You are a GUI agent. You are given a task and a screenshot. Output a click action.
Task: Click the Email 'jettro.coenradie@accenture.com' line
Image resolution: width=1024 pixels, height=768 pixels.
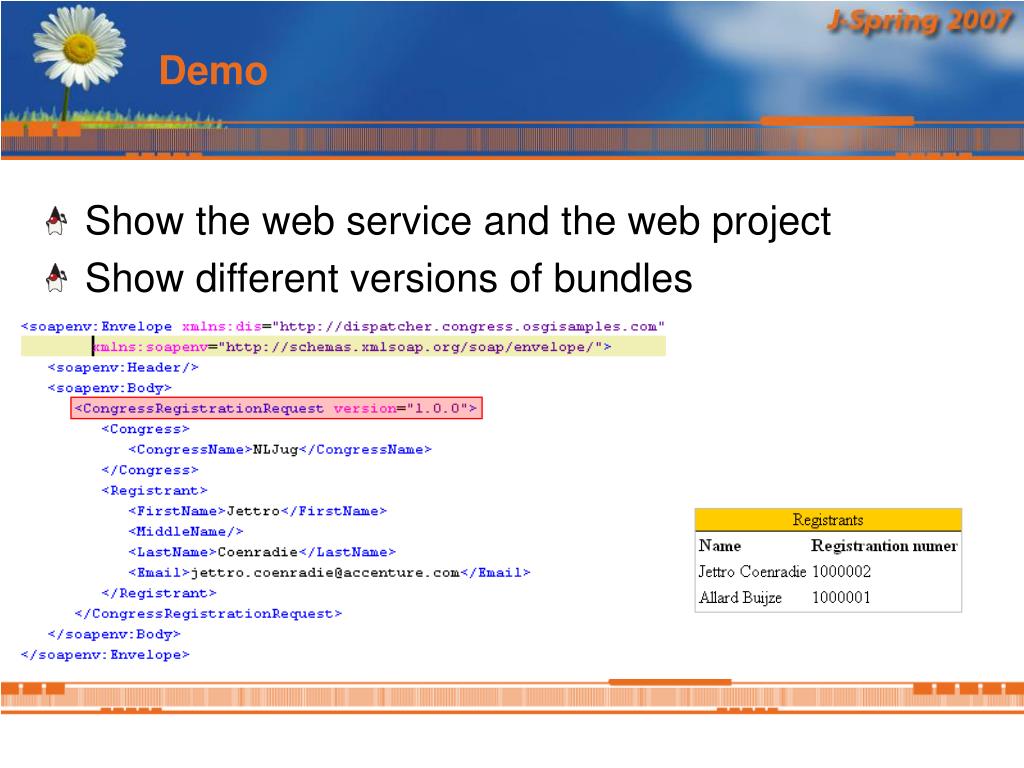pyautogui.click(x=330, y=573)
